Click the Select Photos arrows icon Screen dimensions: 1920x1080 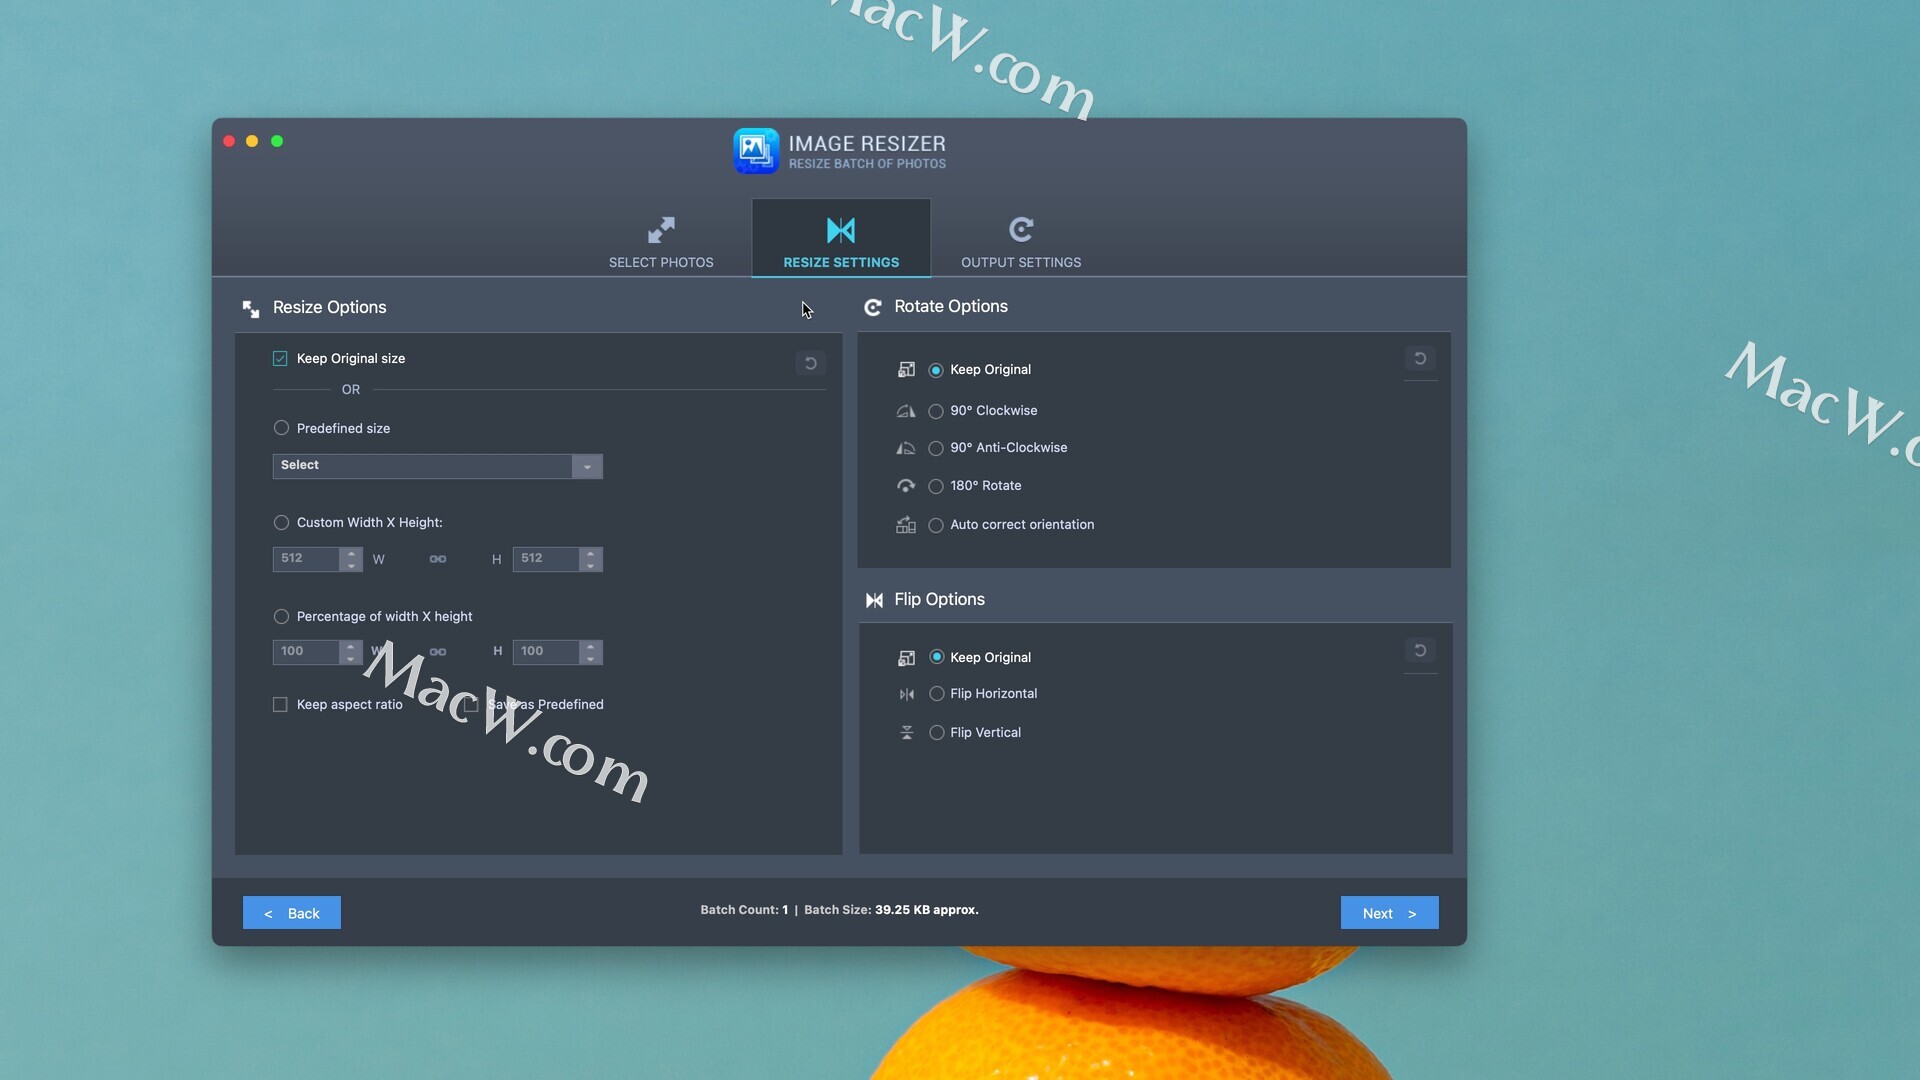661,230
